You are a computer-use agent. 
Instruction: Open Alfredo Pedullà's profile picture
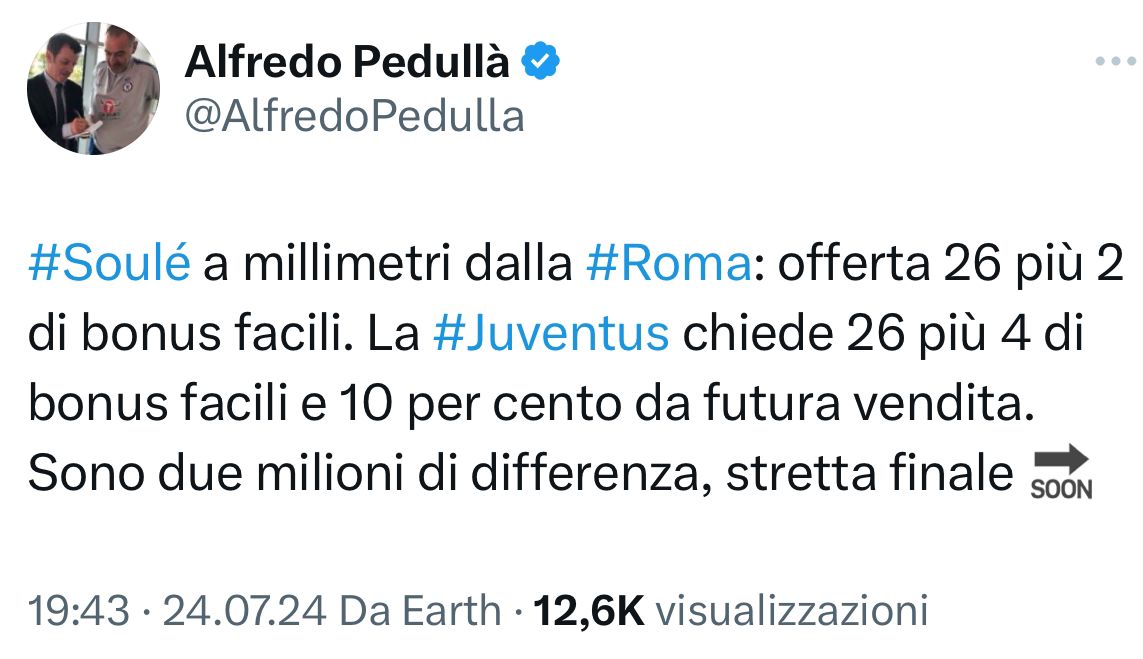tap(92, 89)
